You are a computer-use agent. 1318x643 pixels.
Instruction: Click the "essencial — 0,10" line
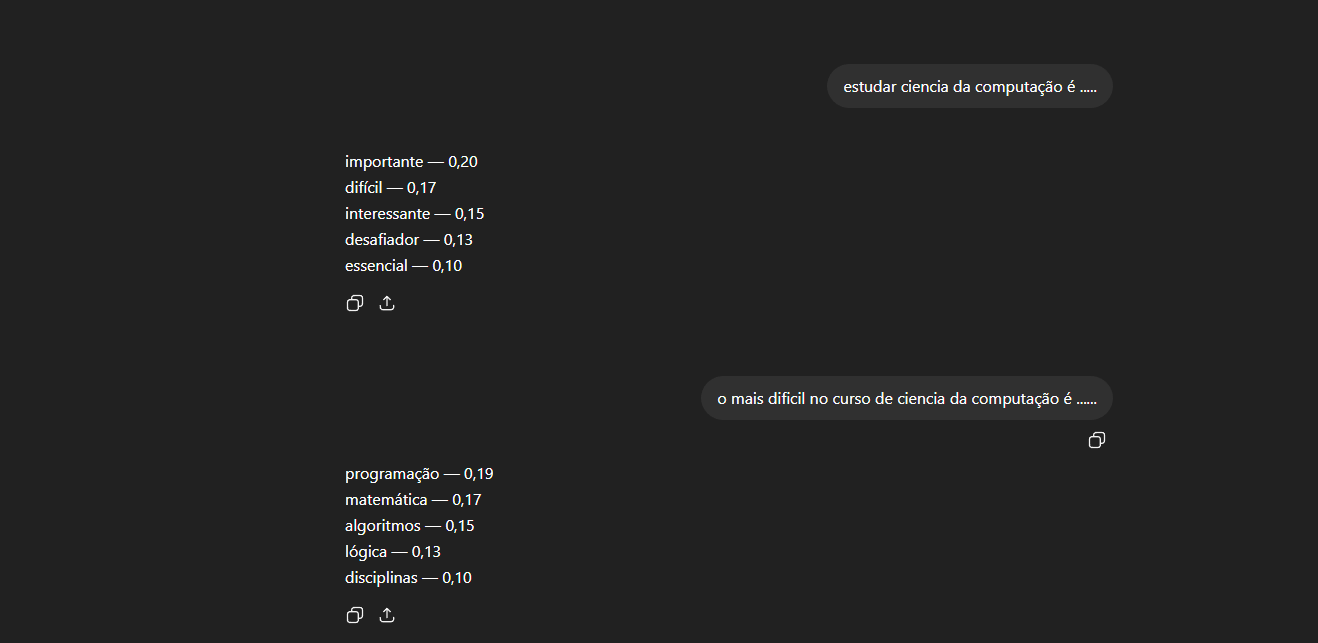click(403, 266)
